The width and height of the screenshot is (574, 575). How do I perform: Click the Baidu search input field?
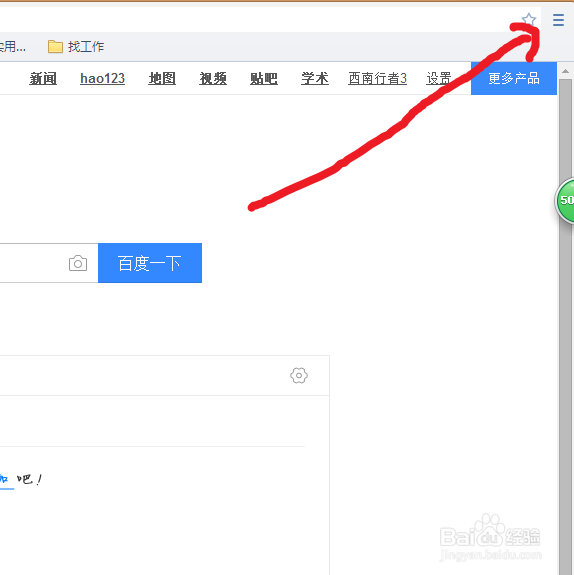[x=49, y=263]
